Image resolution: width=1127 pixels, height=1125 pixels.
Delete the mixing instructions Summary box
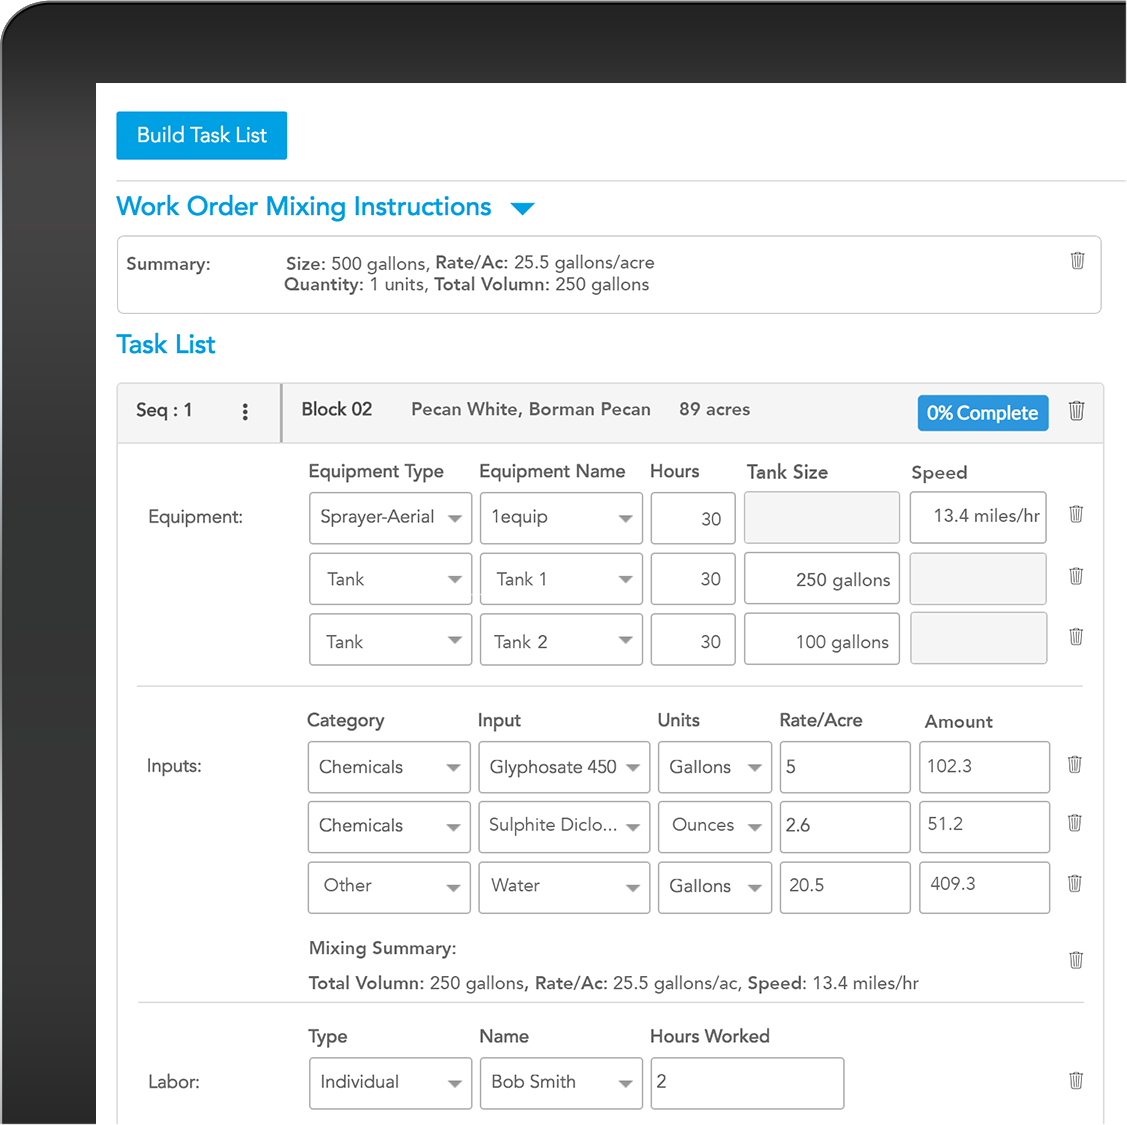pos(1077,260)
